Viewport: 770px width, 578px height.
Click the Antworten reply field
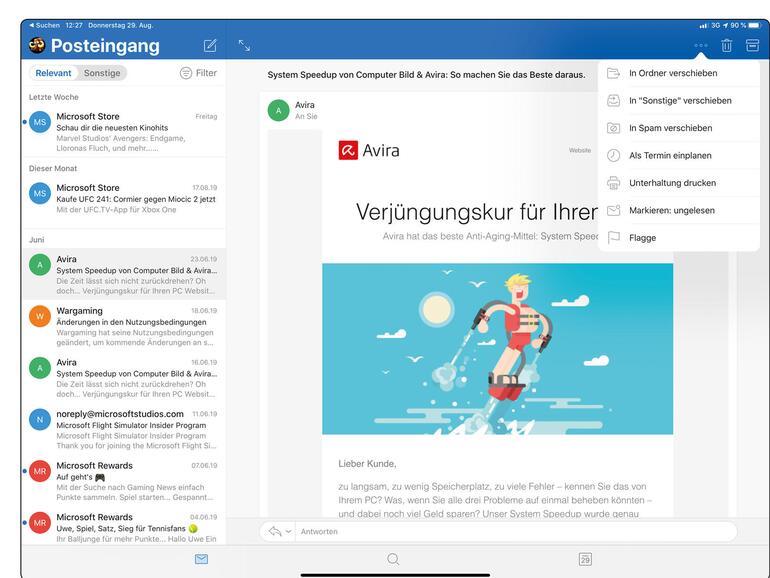[x=516, y=531]
